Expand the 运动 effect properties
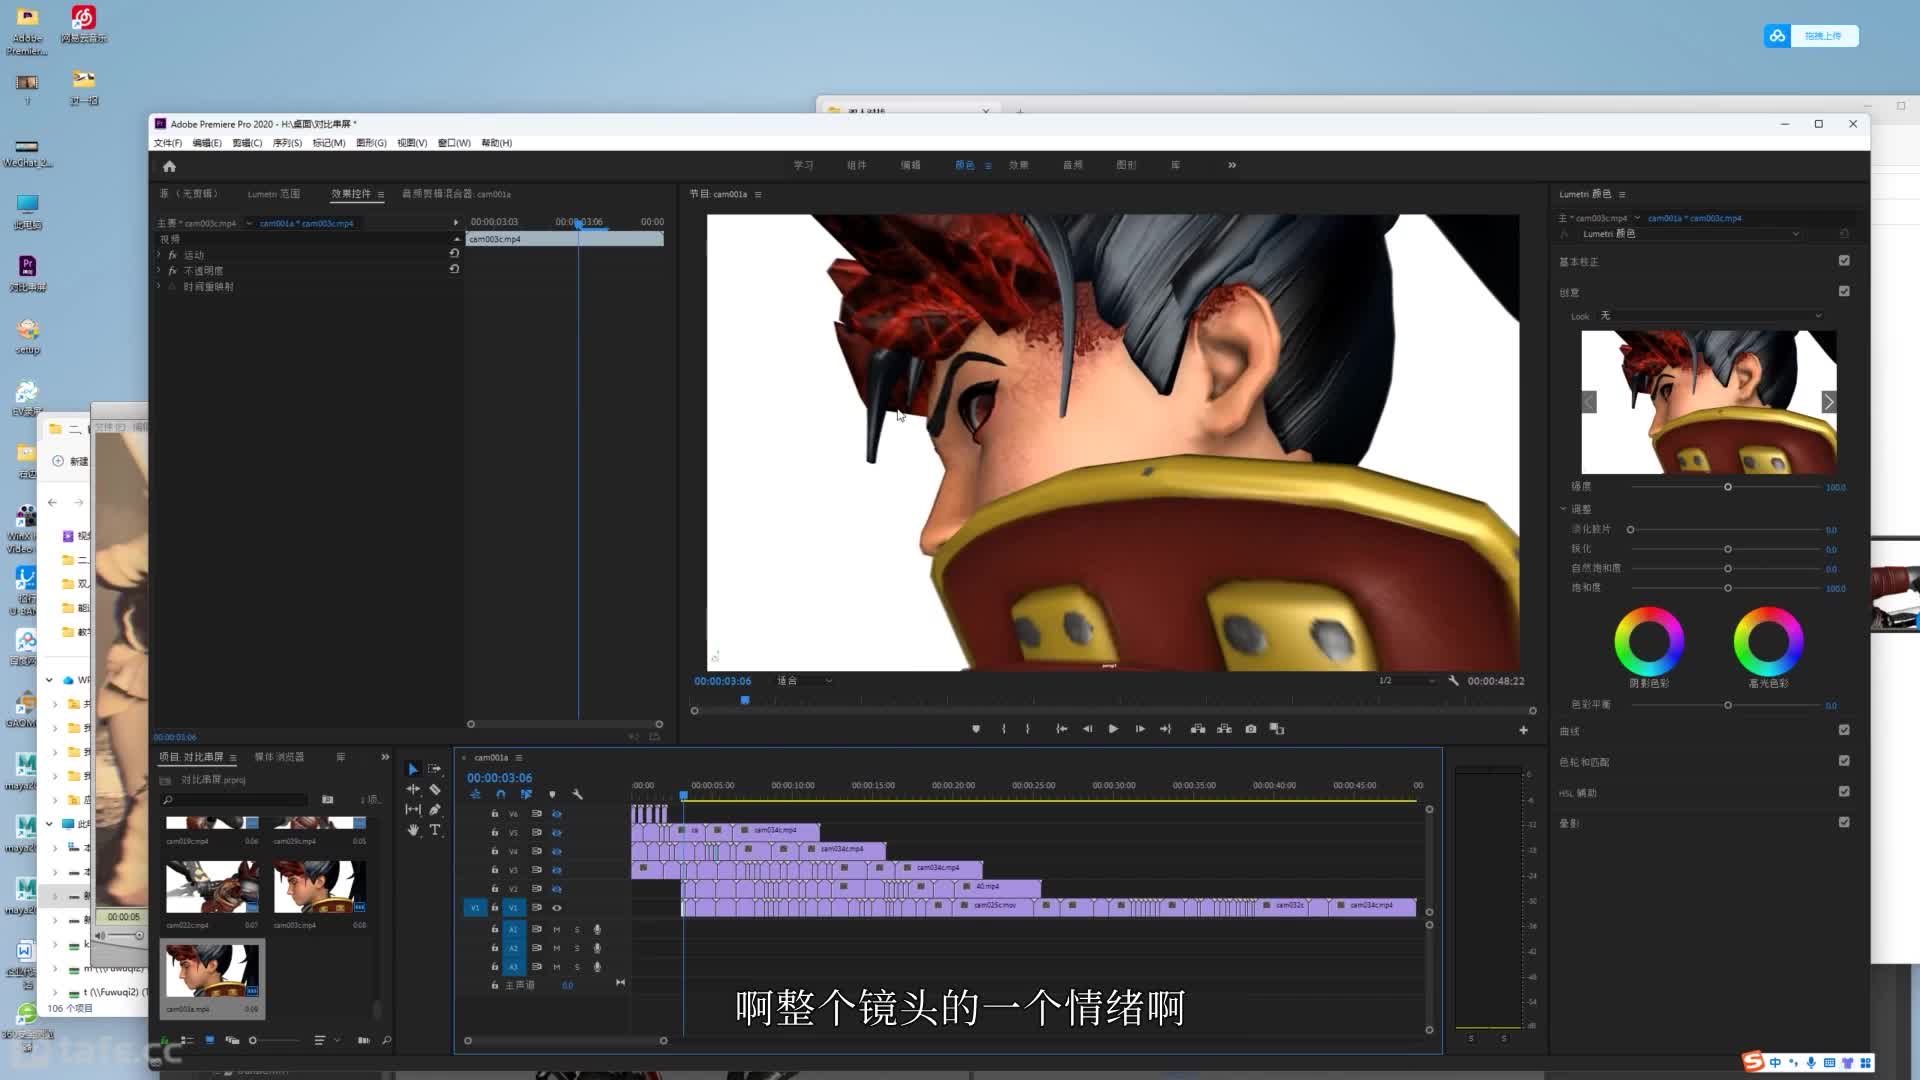This screenshot has height=1080, width=1920. (159, 255)
